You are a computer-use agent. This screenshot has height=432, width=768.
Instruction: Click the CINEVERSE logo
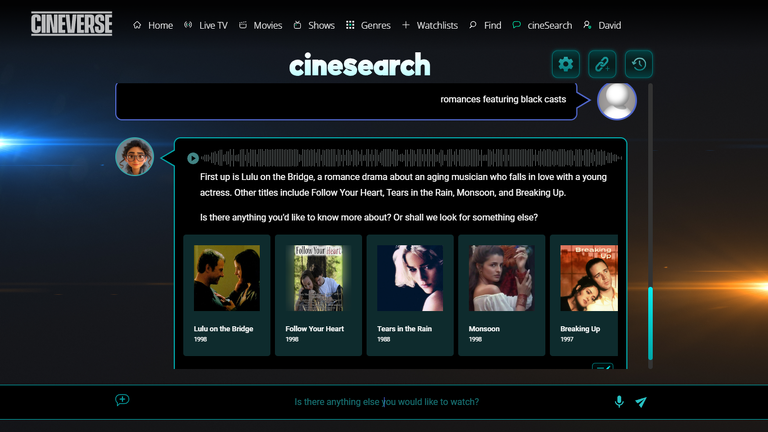72,24
